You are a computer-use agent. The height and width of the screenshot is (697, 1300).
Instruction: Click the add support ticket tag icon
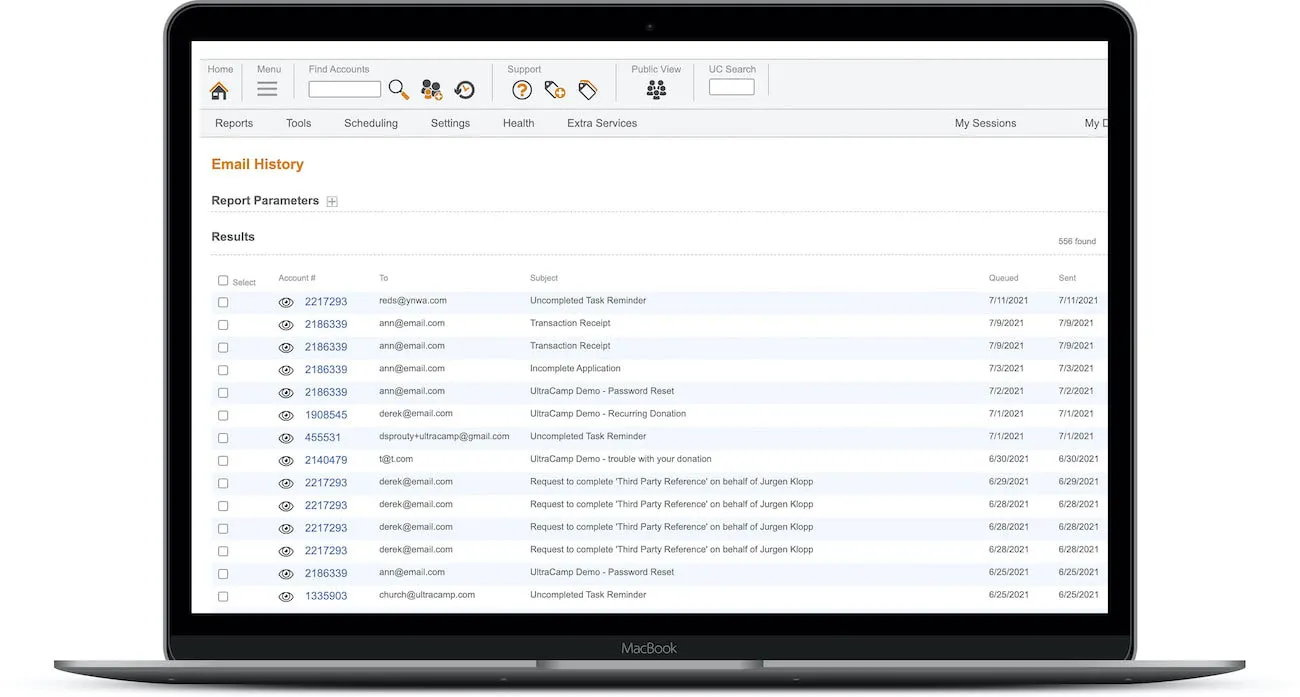555,90
